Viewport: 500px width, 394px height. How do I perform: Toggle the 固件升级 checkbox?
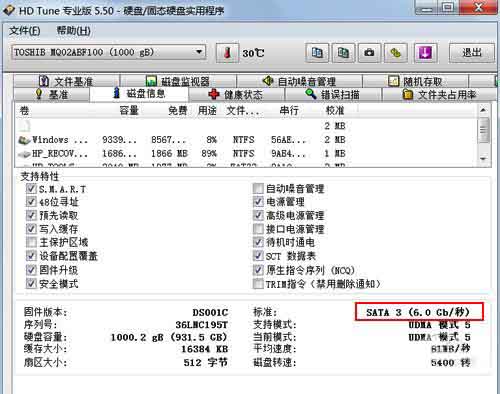click(x=31, y=270)
